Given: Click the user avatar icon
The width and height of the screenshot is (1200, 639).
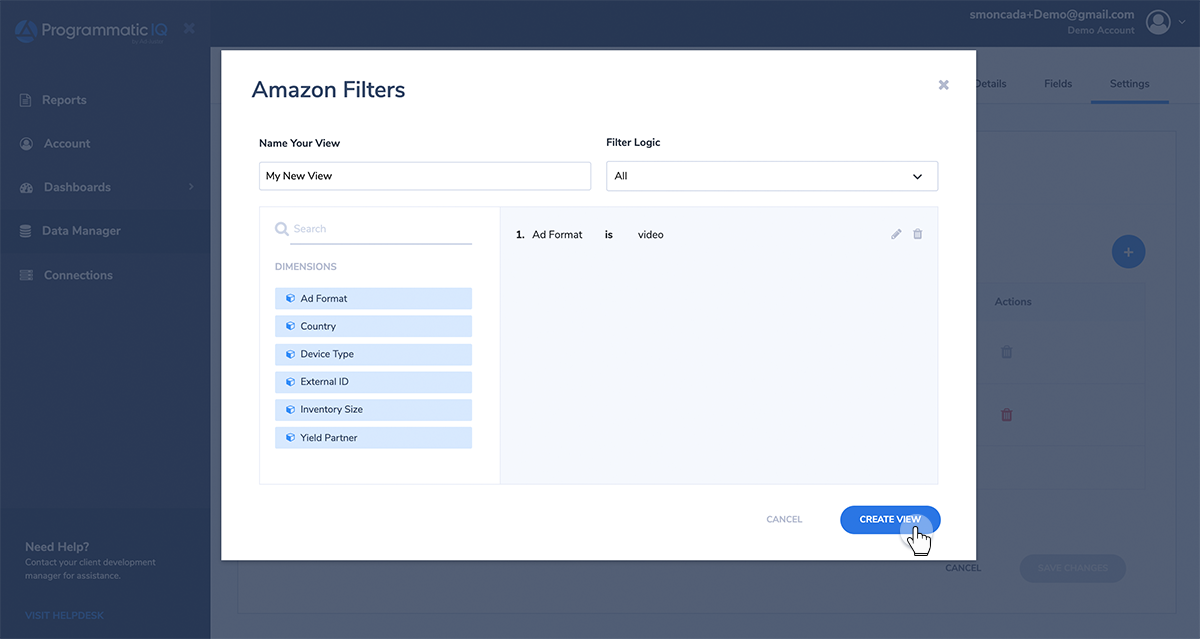Looking at the screenshot, I should click(1158, 22).
